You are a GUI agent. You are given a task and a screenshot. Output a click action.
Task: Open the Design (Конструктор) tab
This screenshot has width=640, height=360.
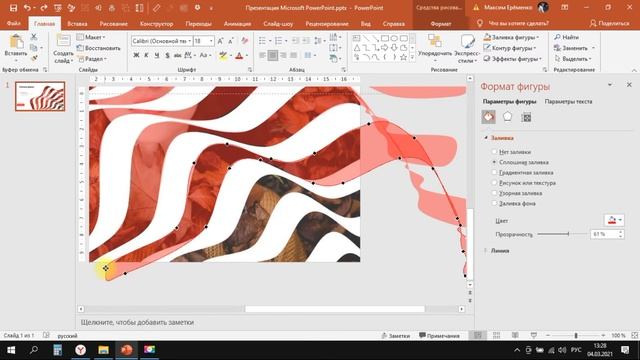point(156,24)
